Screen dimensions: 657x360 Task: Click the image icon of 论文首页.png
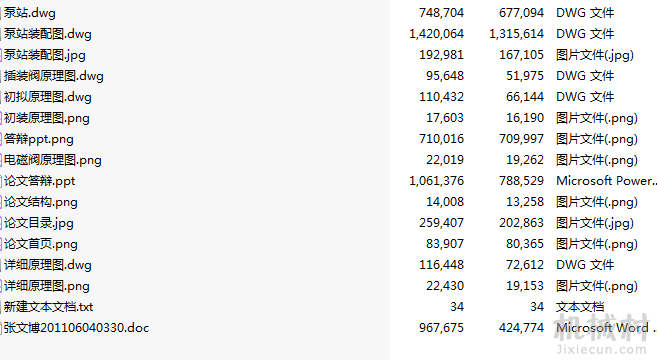pos(1,244)
